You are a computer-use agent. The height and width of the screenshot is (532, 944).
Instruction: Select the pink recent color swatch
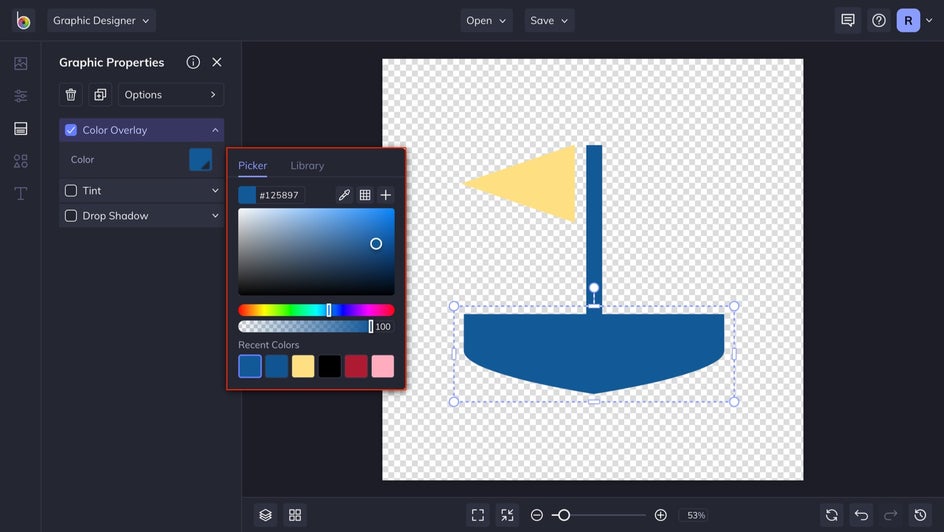(x=382, y=366)
